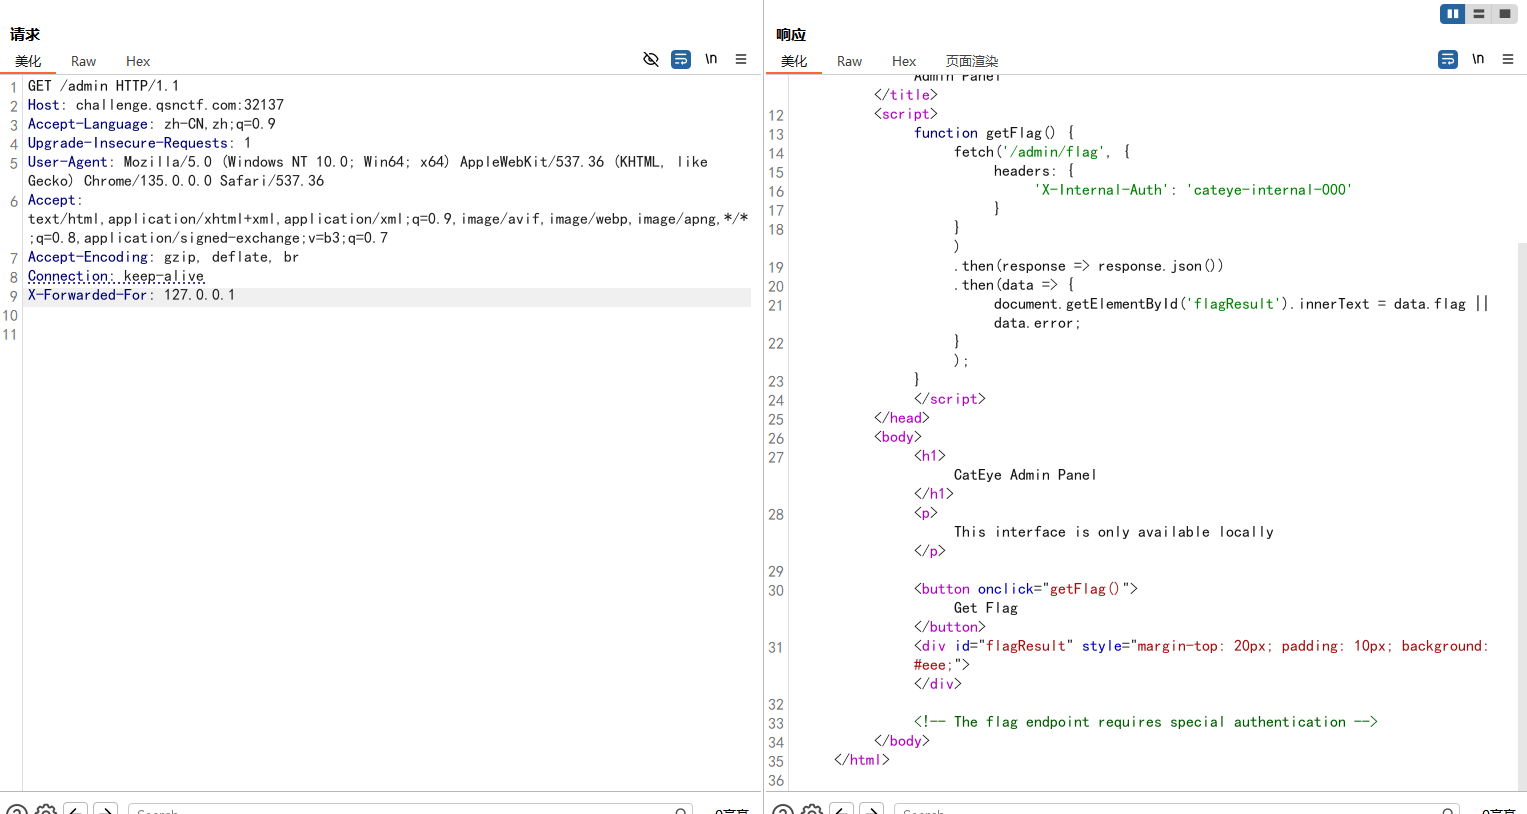The width and height of the screenshot is (1527, 814).
Task: Click response line number 36
Action: [776, 781]
